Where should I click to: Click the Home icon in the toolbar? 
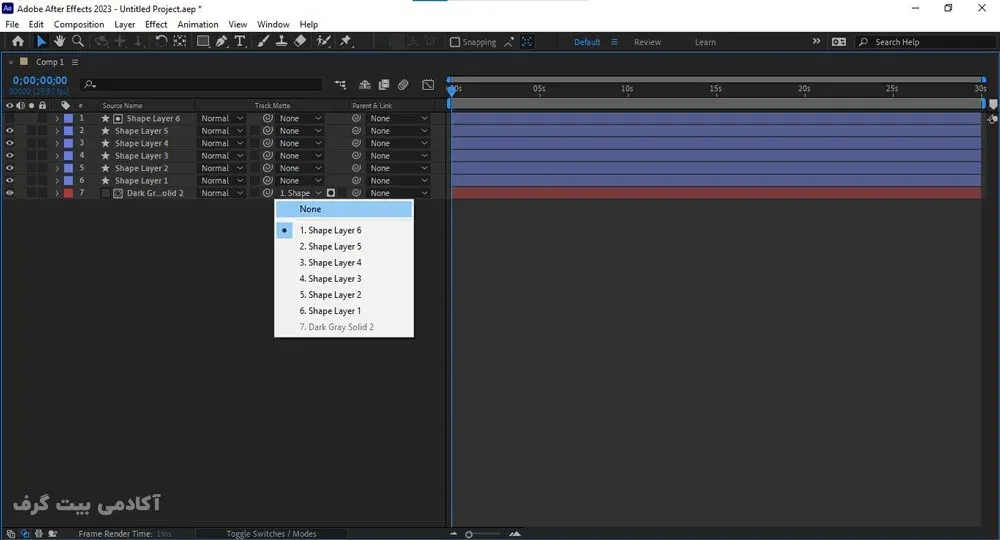point(18,41)
